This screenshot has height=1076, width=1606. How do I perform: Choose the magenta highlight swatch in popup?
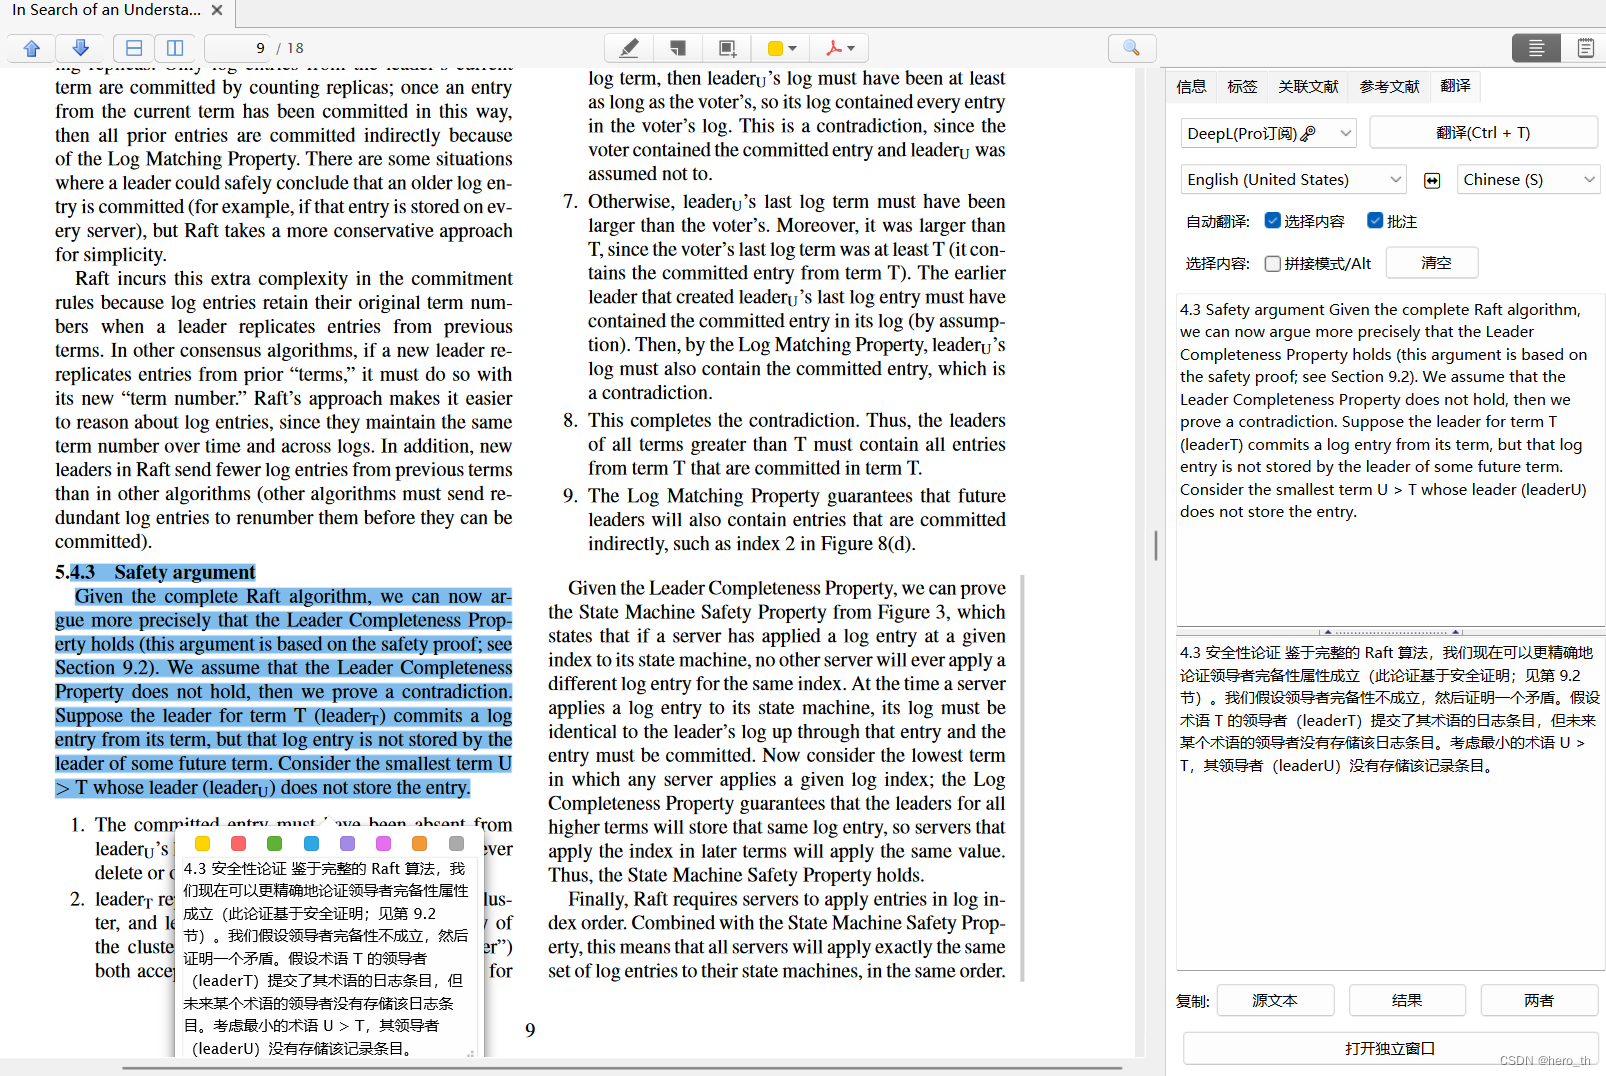click(383, 844)
